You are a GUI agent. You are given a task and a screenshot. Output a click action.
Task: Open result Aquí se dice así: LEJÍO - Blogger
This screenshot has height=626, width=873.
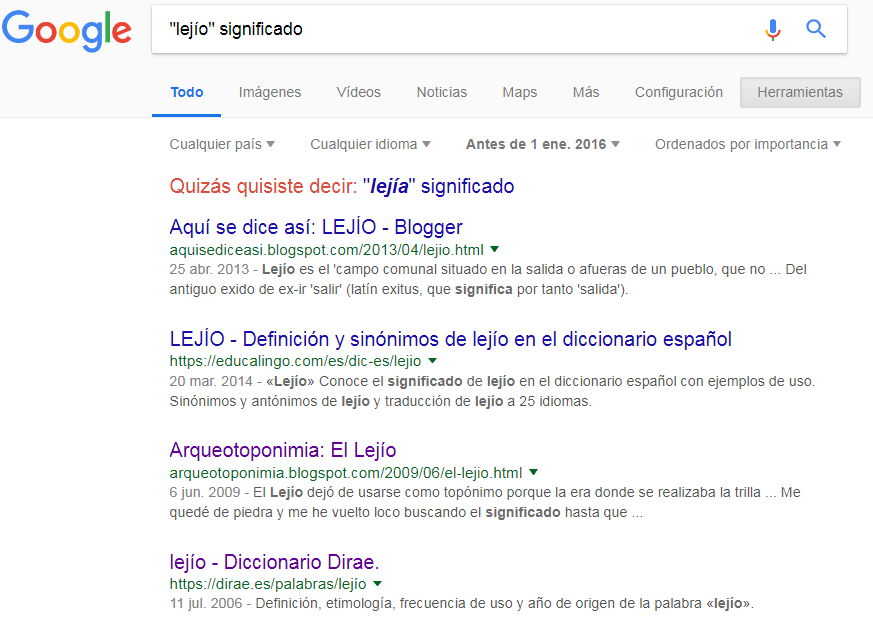[316, 227]
